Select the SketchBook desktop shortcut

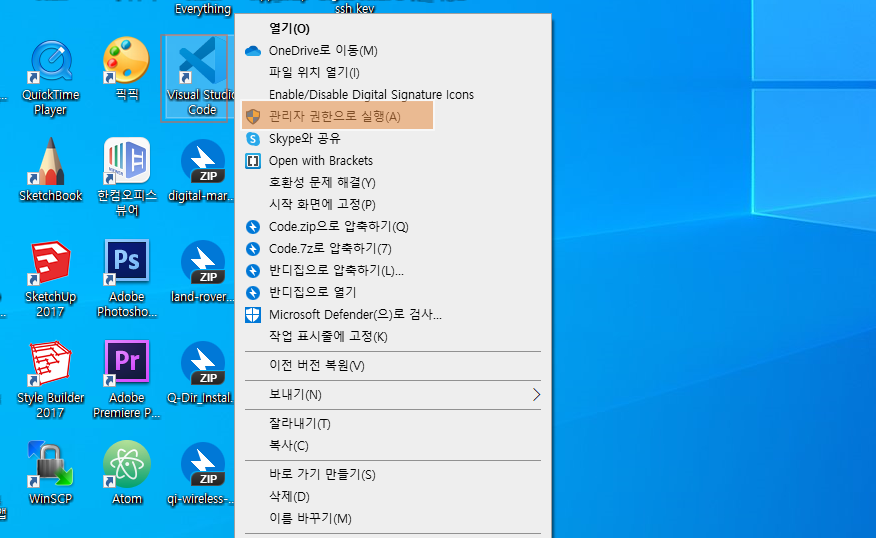[x=51, y=170]
